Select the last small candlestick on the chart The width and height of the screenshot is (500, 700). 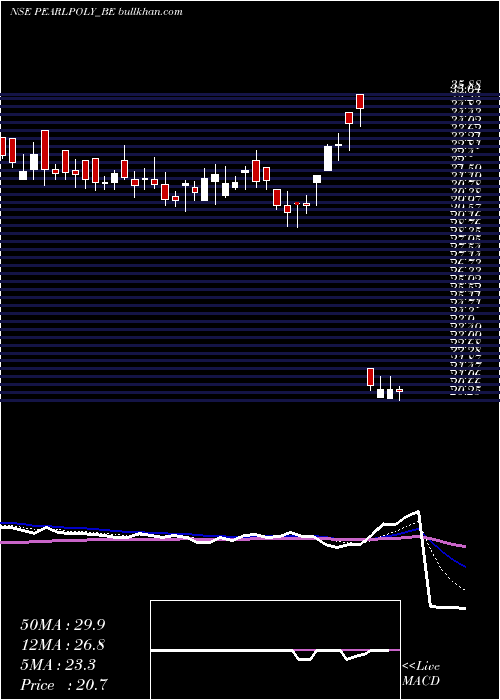399,391
